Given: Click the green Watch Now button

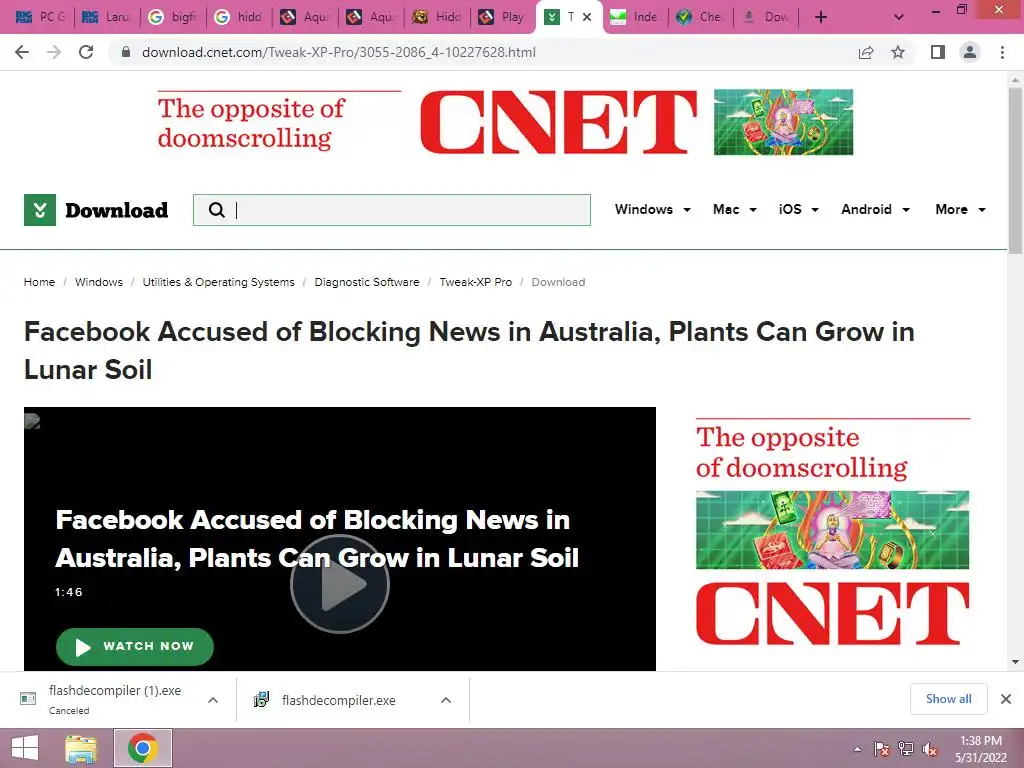Looking at the screenshot, I should (x=135, y=647).
